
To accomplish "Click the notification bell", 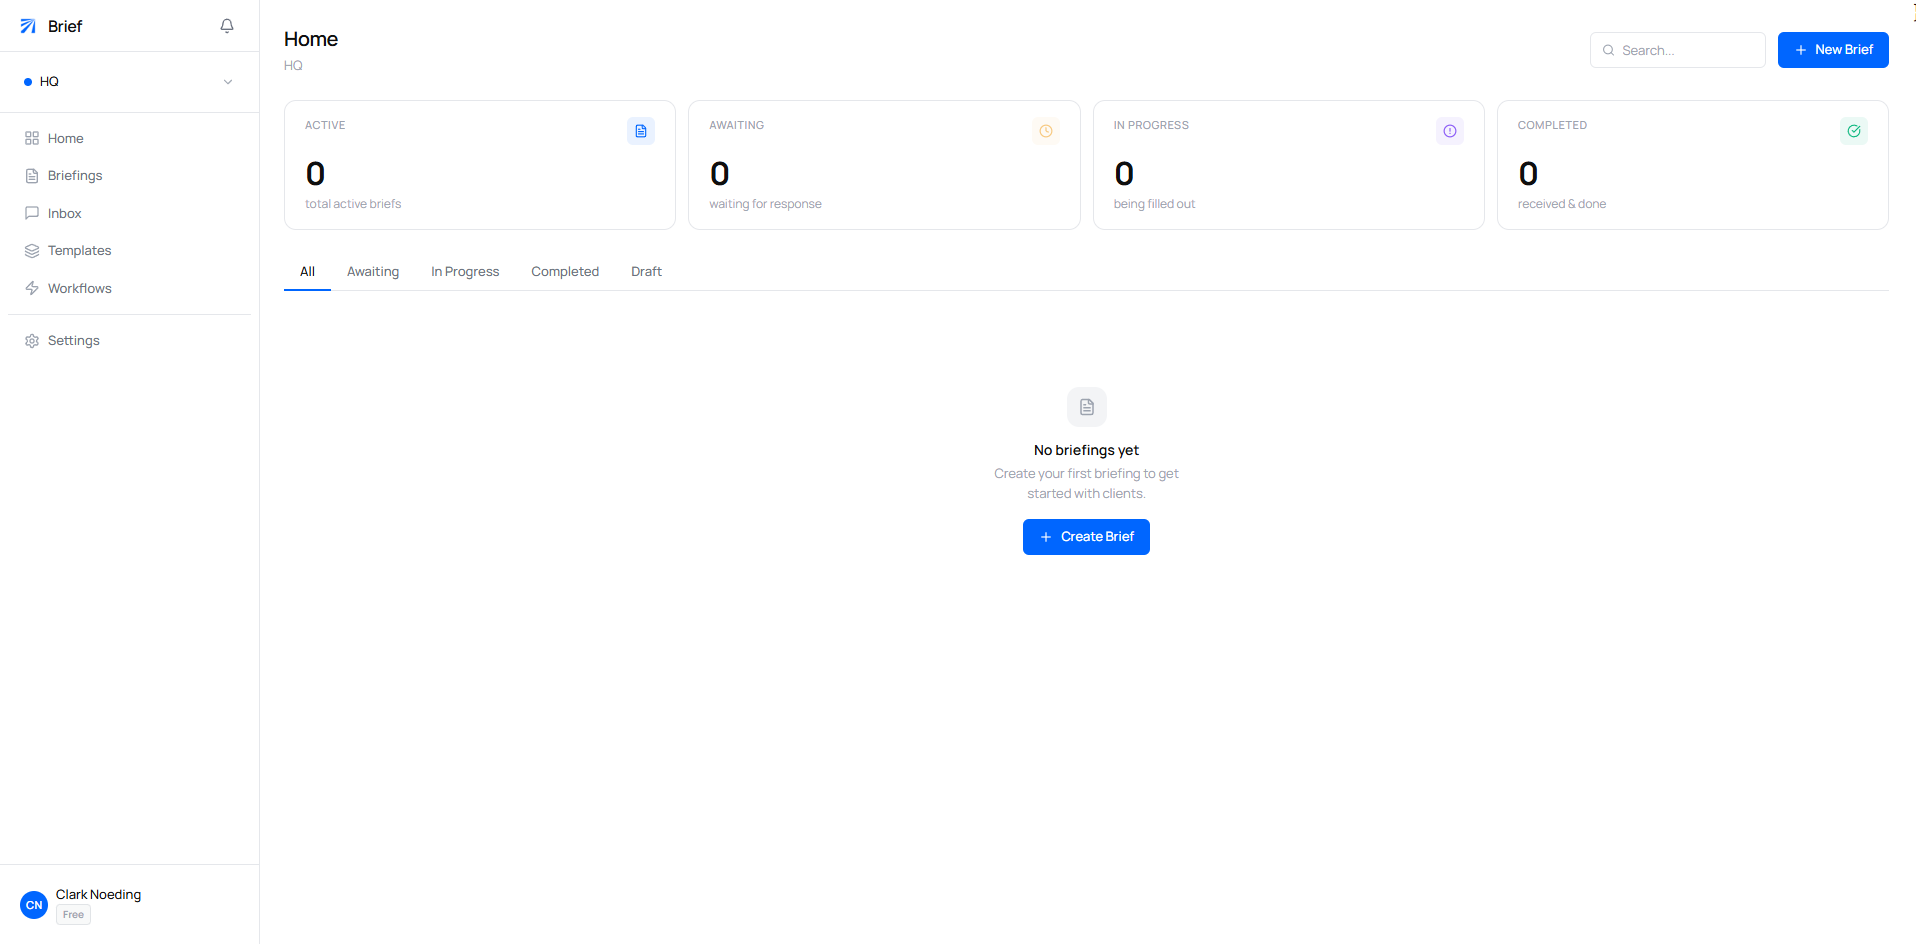I will click(227, 26).
